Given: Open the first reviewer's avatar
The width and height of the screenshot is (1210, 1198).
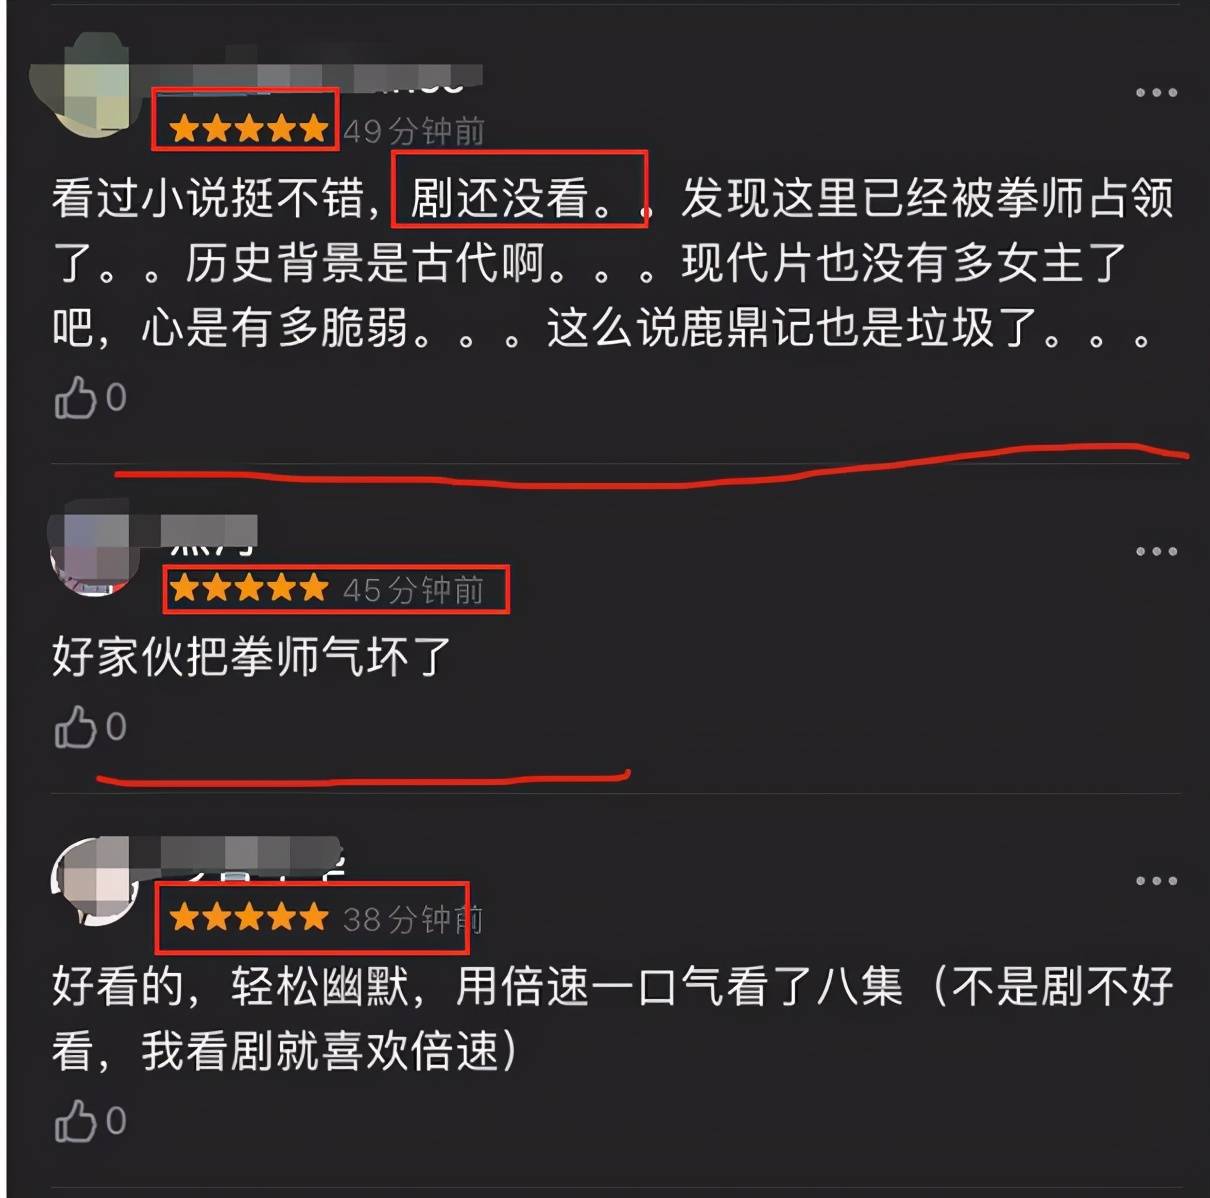Looking at the screenshot, I should 92,88.
